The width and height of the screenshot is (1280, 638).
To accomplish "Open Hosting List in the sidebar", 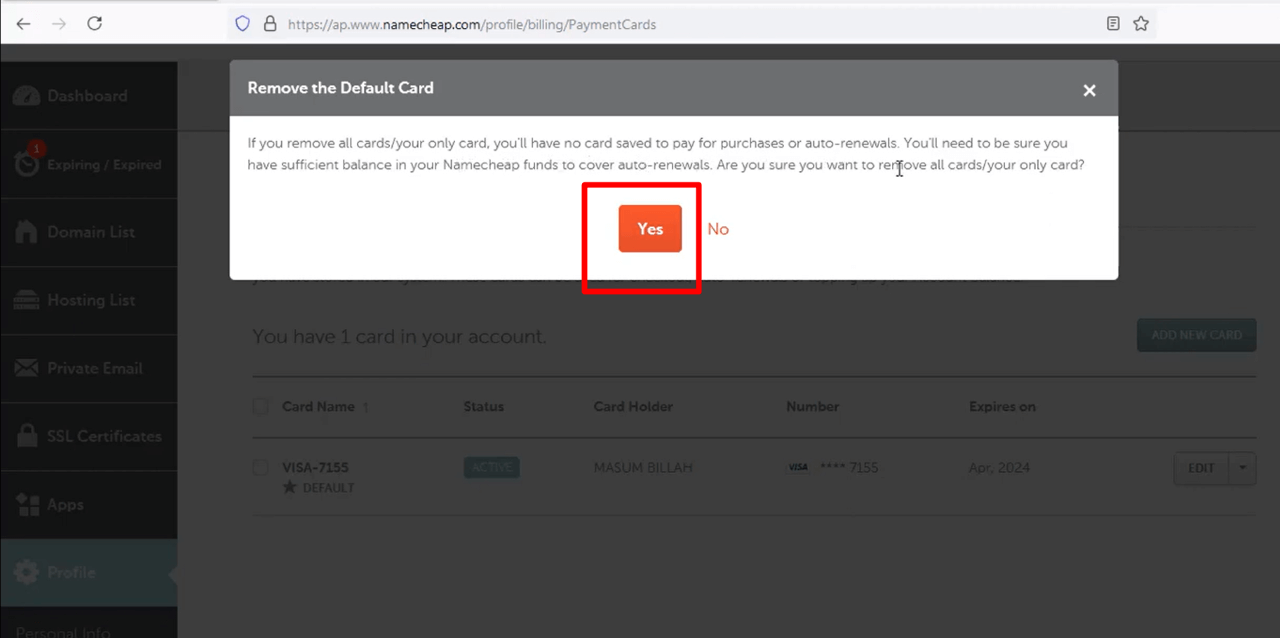I will click(88, 300).
